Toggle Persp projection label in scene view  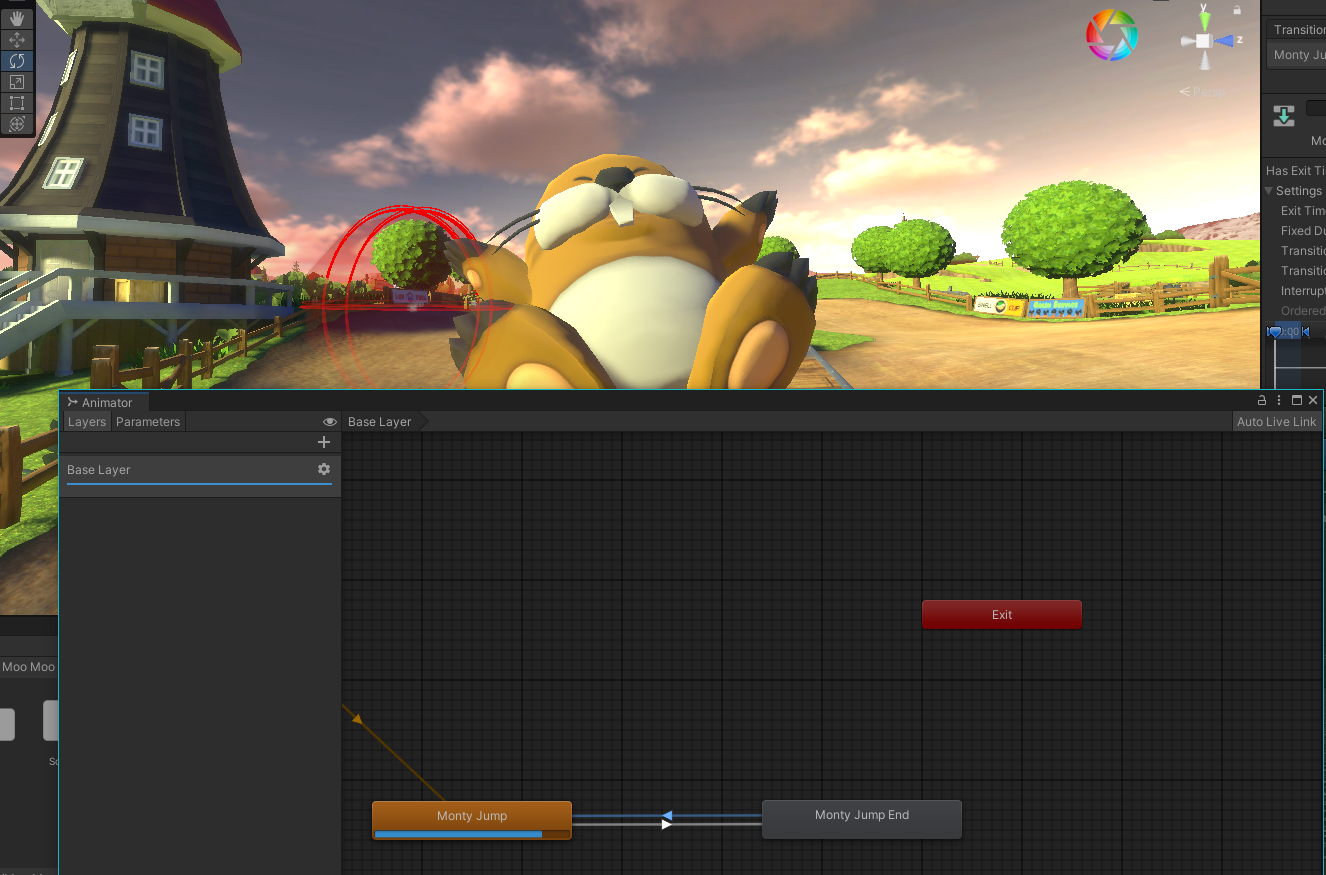pos(1206,91)
